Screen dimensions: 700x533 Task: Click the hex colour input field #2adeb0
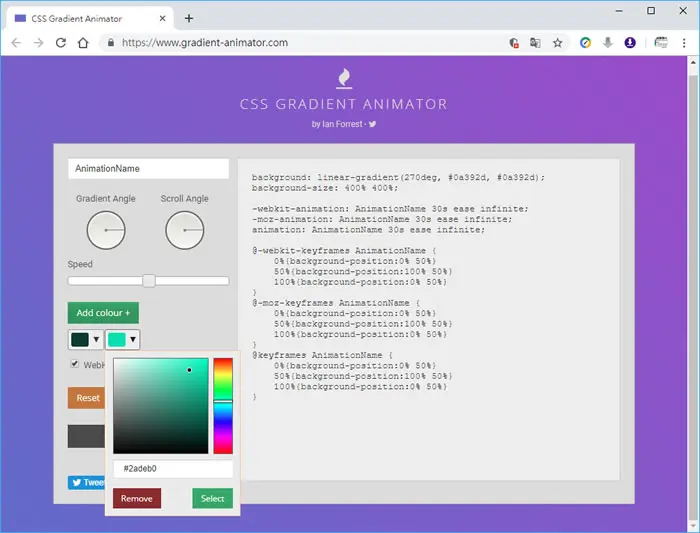click(173, 469)
